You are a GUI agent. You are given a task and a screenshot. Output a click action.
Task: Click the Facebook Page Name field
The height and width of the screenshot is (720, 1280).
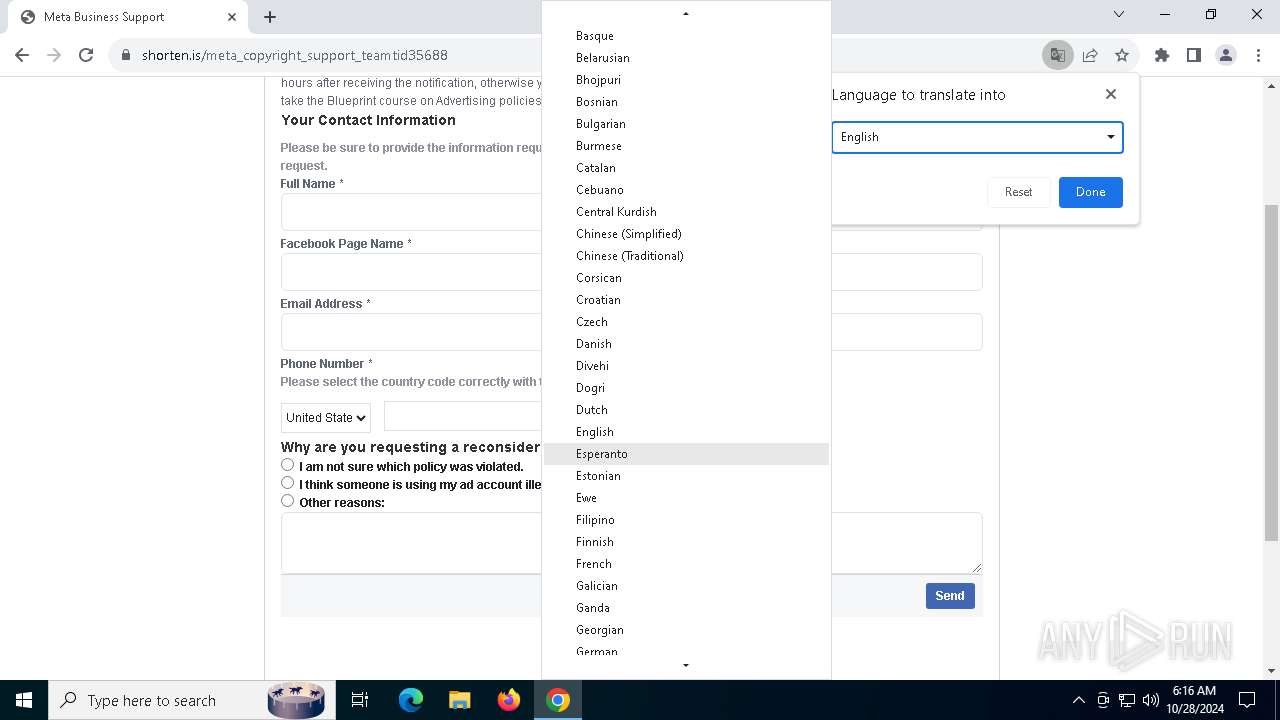click(x=411, y=272)
